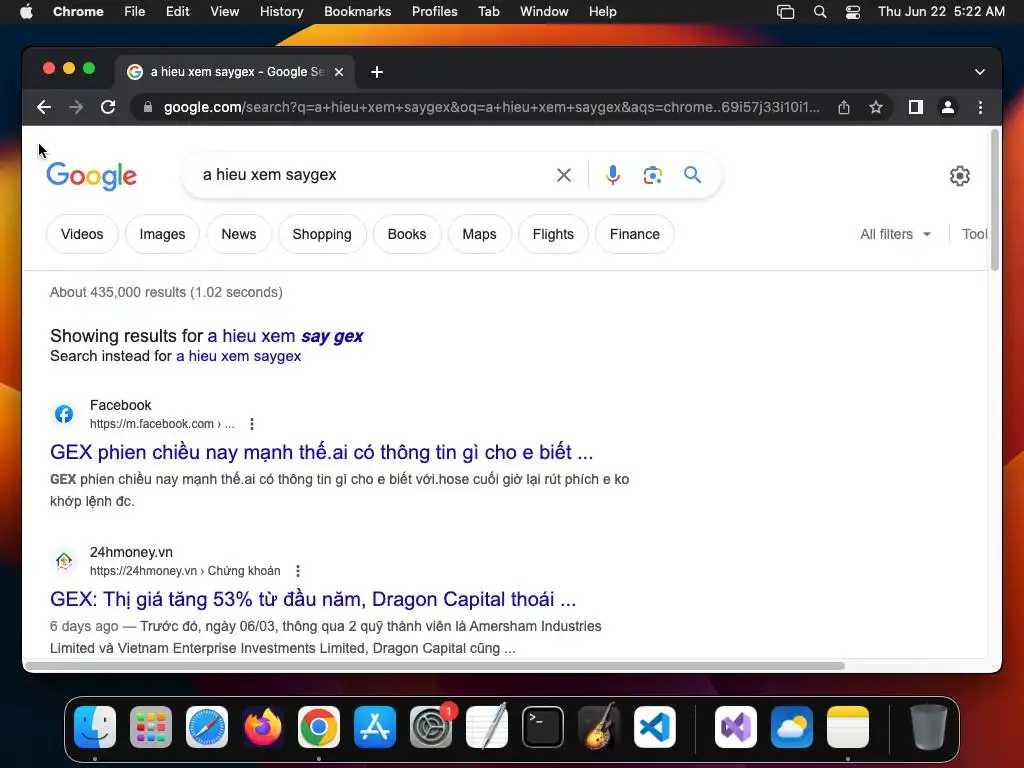Open Spotlight search in menu bar
Image resolution: width=1024 pixels, height=768 pixels.
(x=820, y=12)
